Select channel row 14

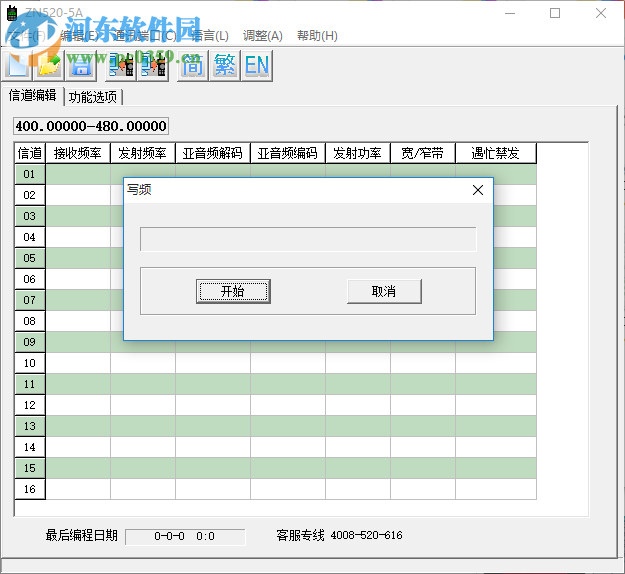tap(30, 447)
